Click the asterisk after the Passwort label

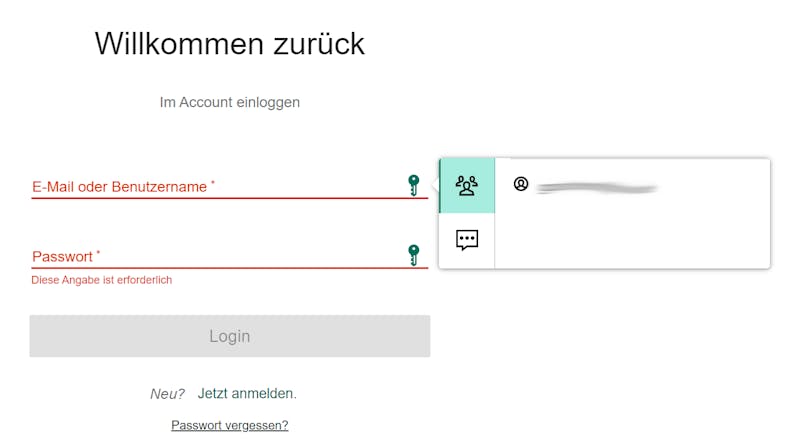click(98, 252)
